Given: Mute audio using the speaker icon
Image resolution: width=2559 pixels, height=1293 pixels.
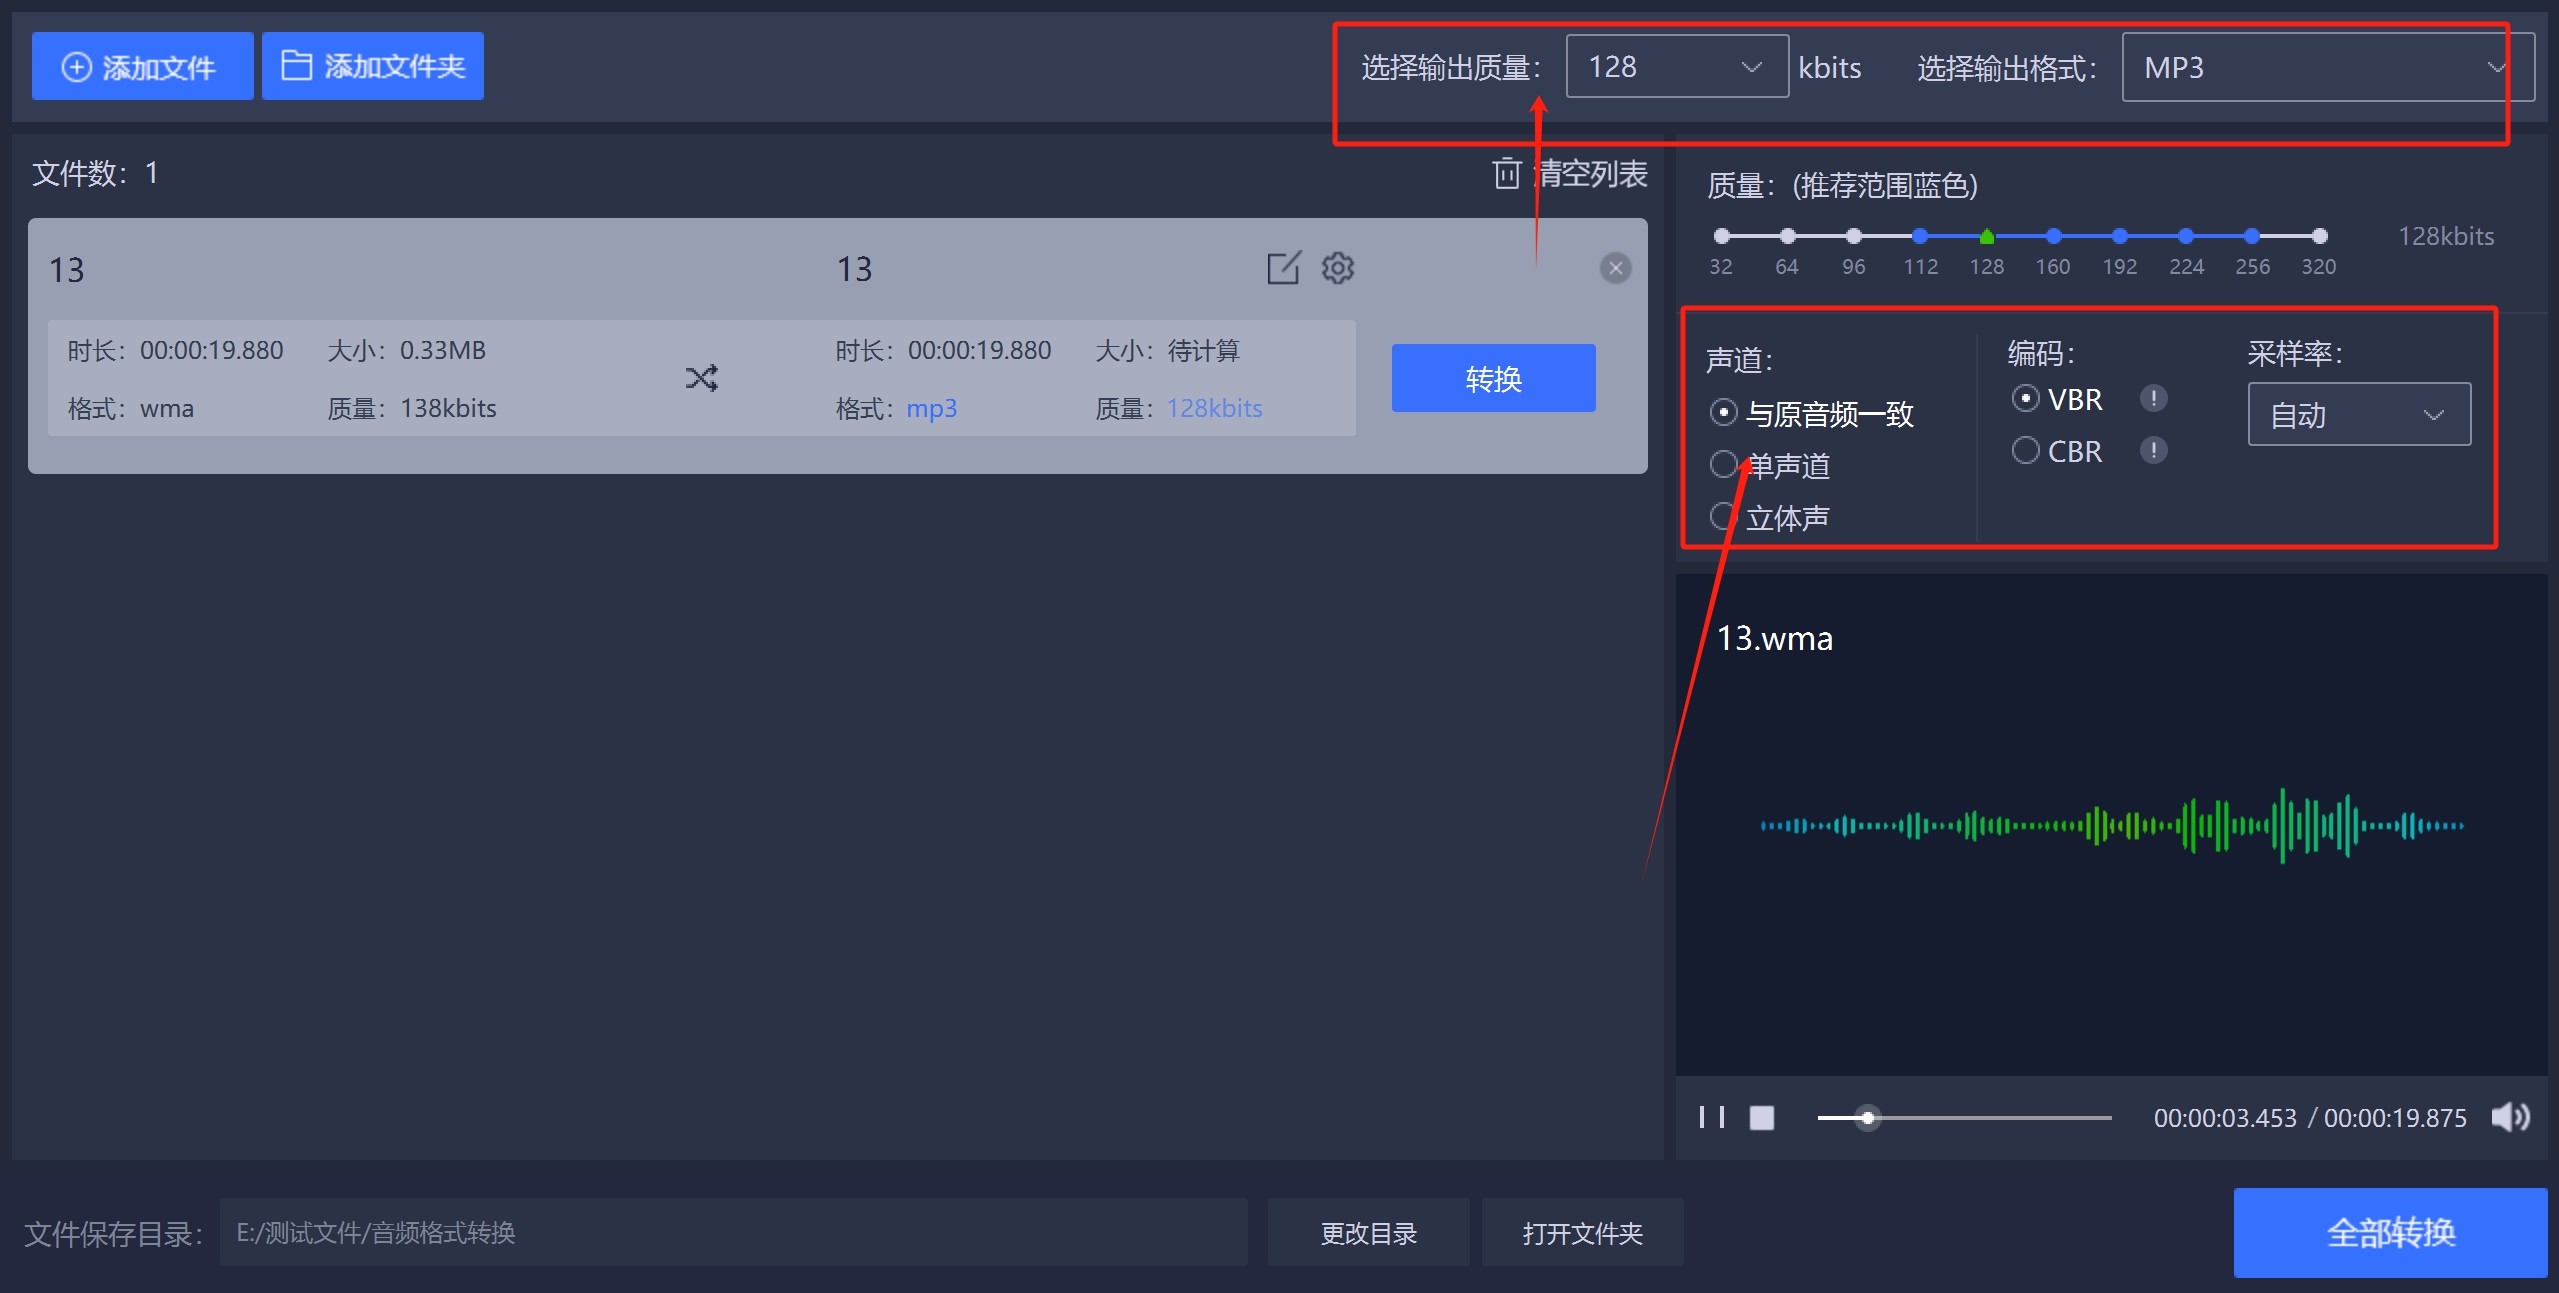Looking at the screenshot, I should (x=2510, y=1117).
